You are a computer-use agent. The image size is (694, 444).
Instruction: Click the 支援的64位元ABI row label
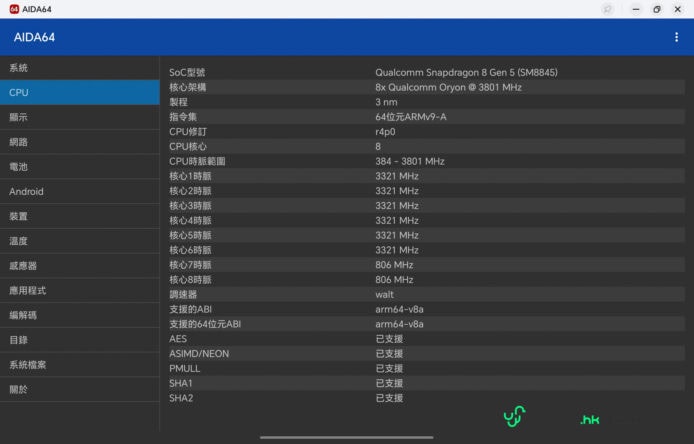point(205,324)
